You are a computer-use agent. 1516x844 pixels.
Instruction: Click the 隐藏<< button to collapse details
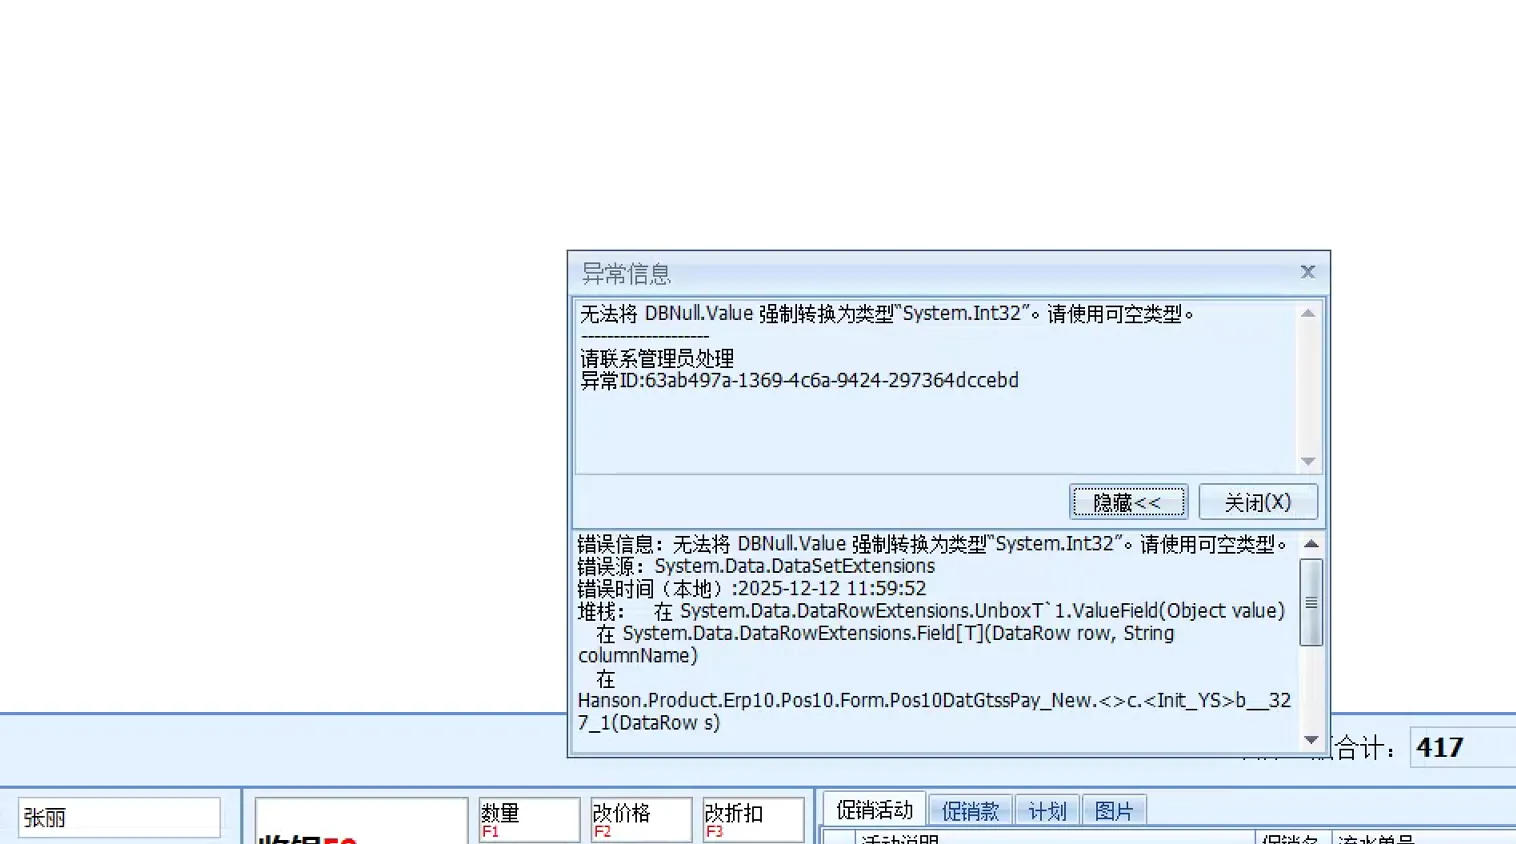(x=1128, y=502)
